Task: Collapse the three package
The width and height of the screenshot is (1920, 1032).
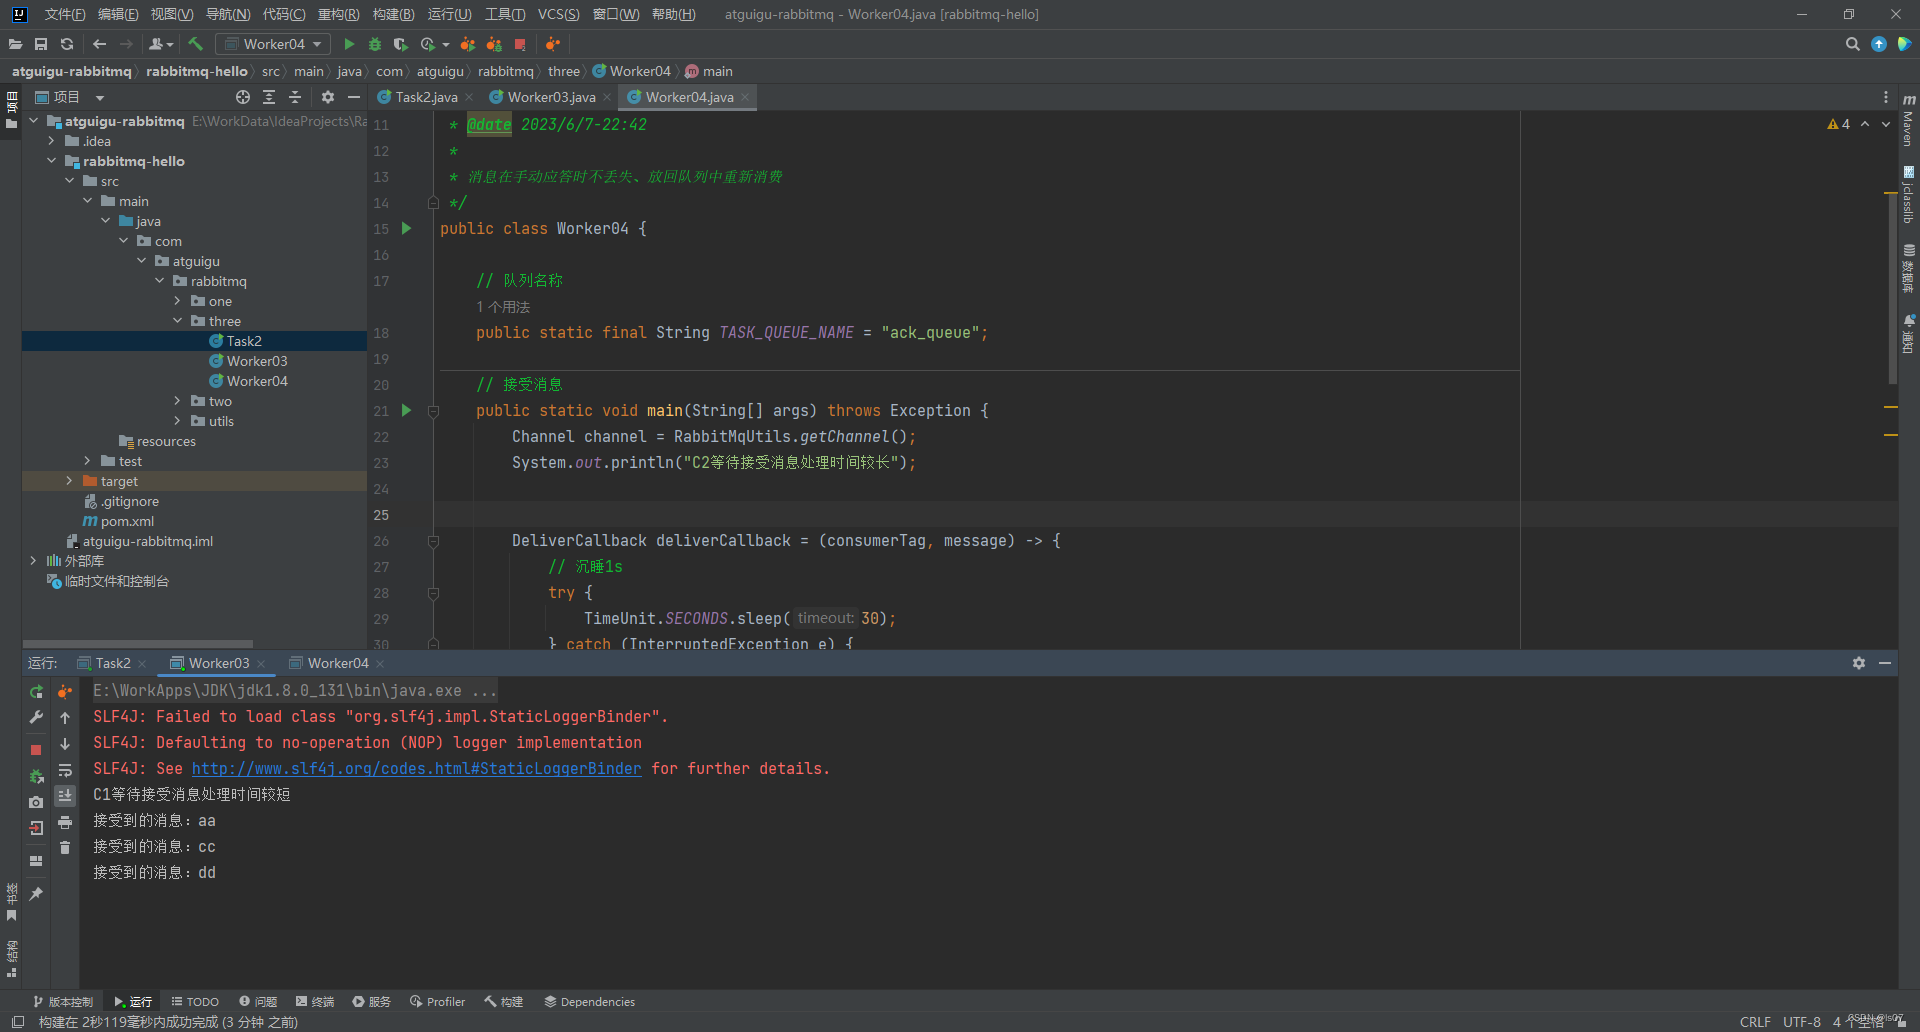Action: 177,321
